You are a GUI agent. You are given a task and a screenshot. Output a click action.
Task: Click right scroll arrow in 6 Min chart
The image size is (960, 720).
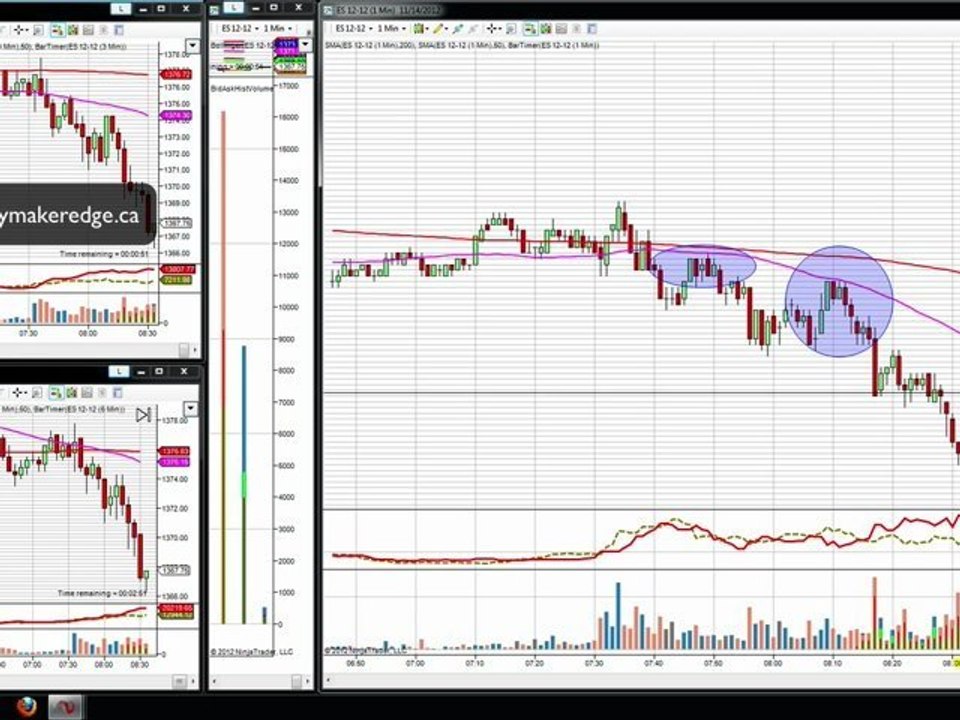click(194, 681)
